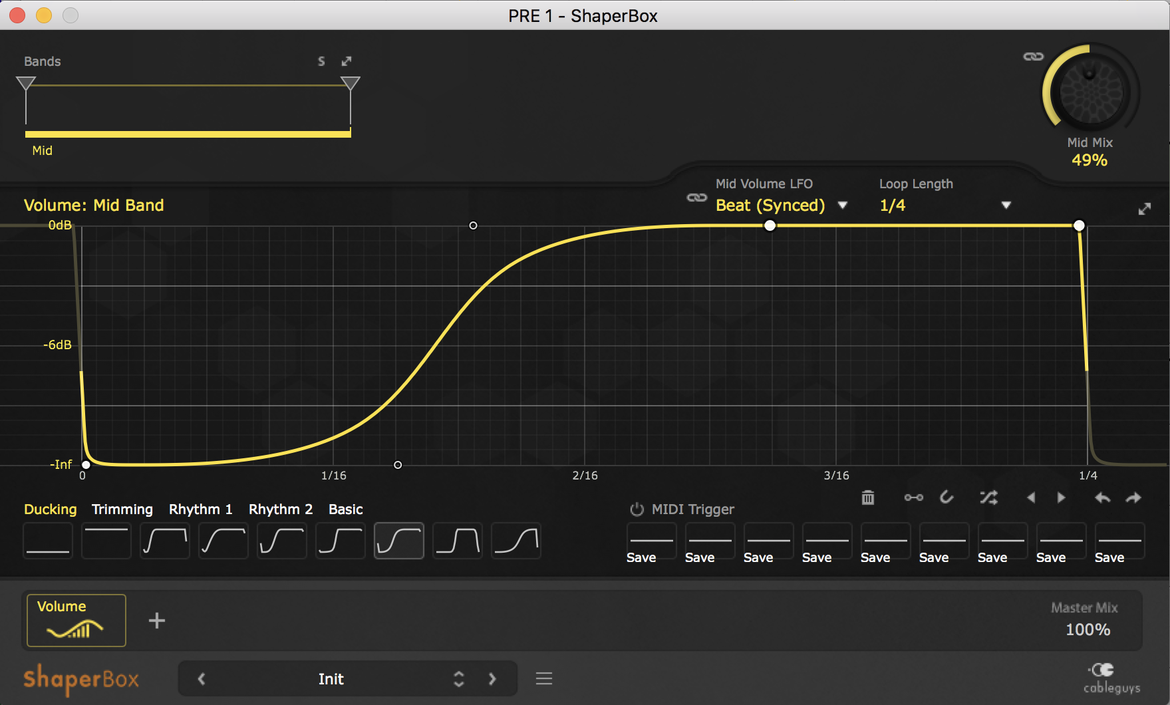
Task: Undo the last edit
Action: 1102,498
